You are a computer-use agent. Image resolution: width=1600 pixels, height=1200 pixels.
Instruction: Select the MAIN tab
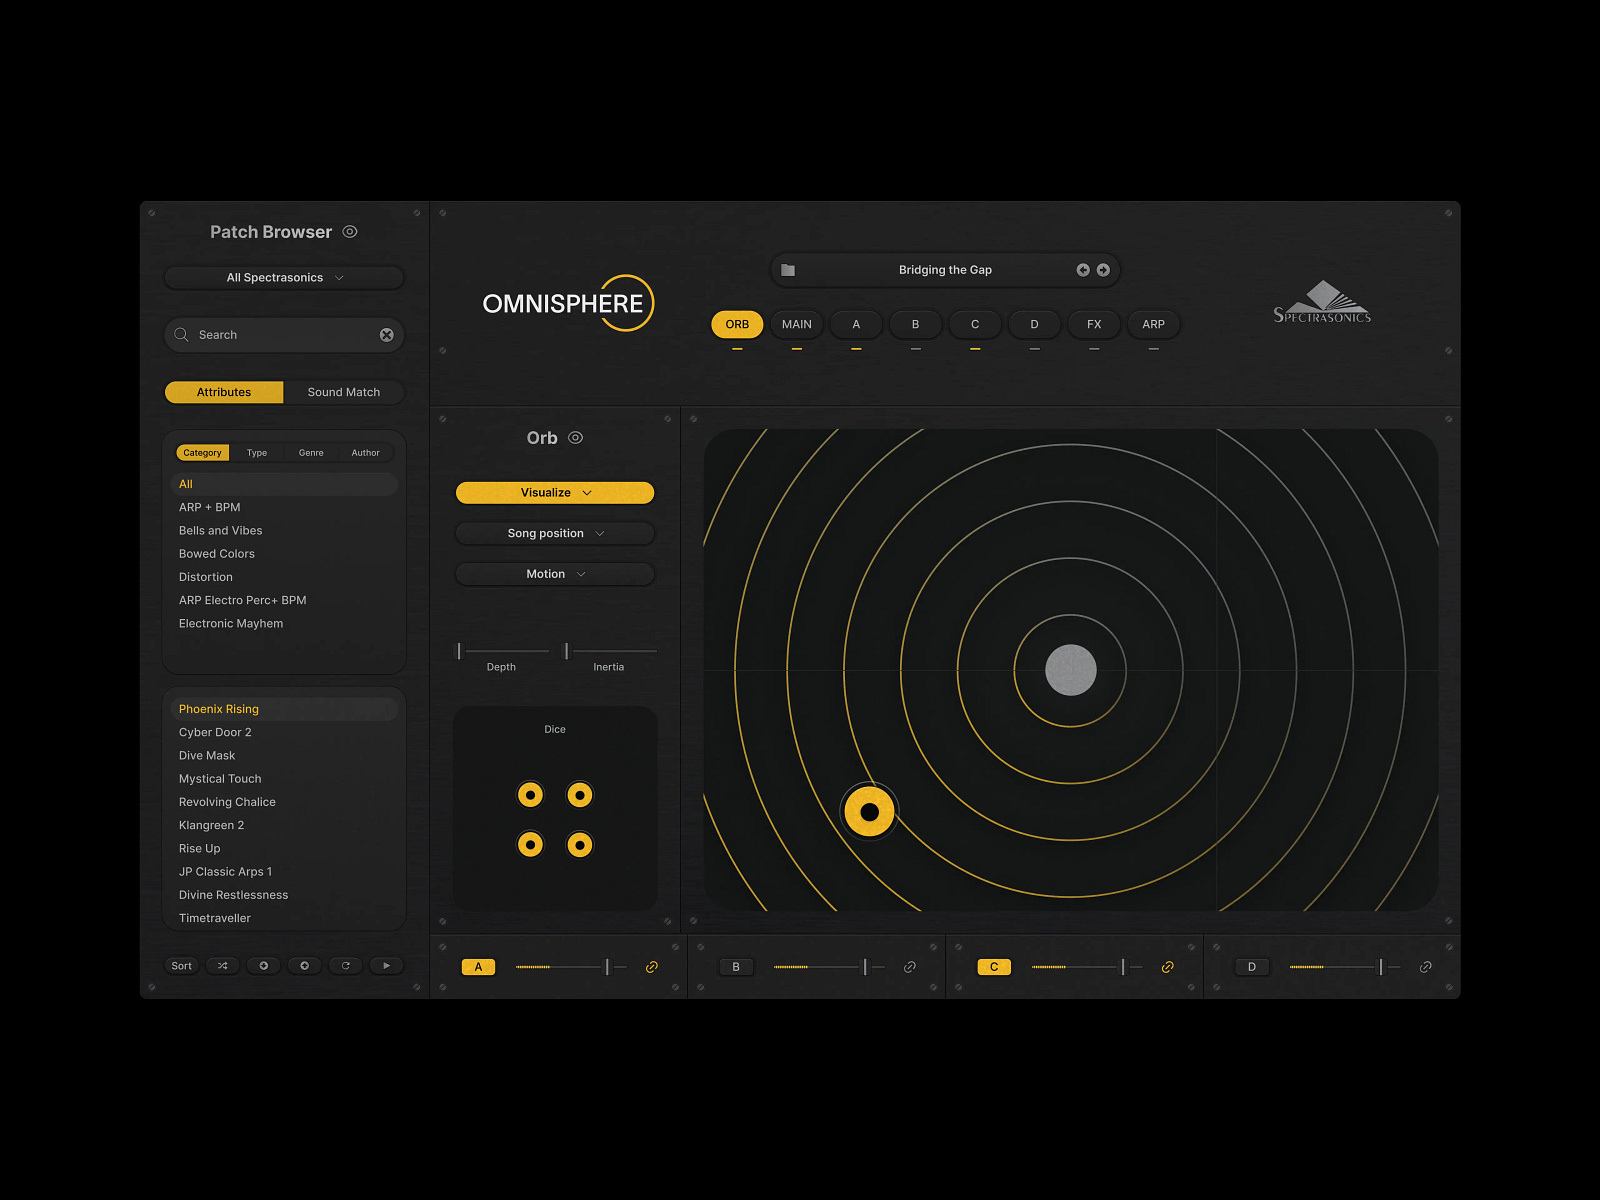pos(796,324)
